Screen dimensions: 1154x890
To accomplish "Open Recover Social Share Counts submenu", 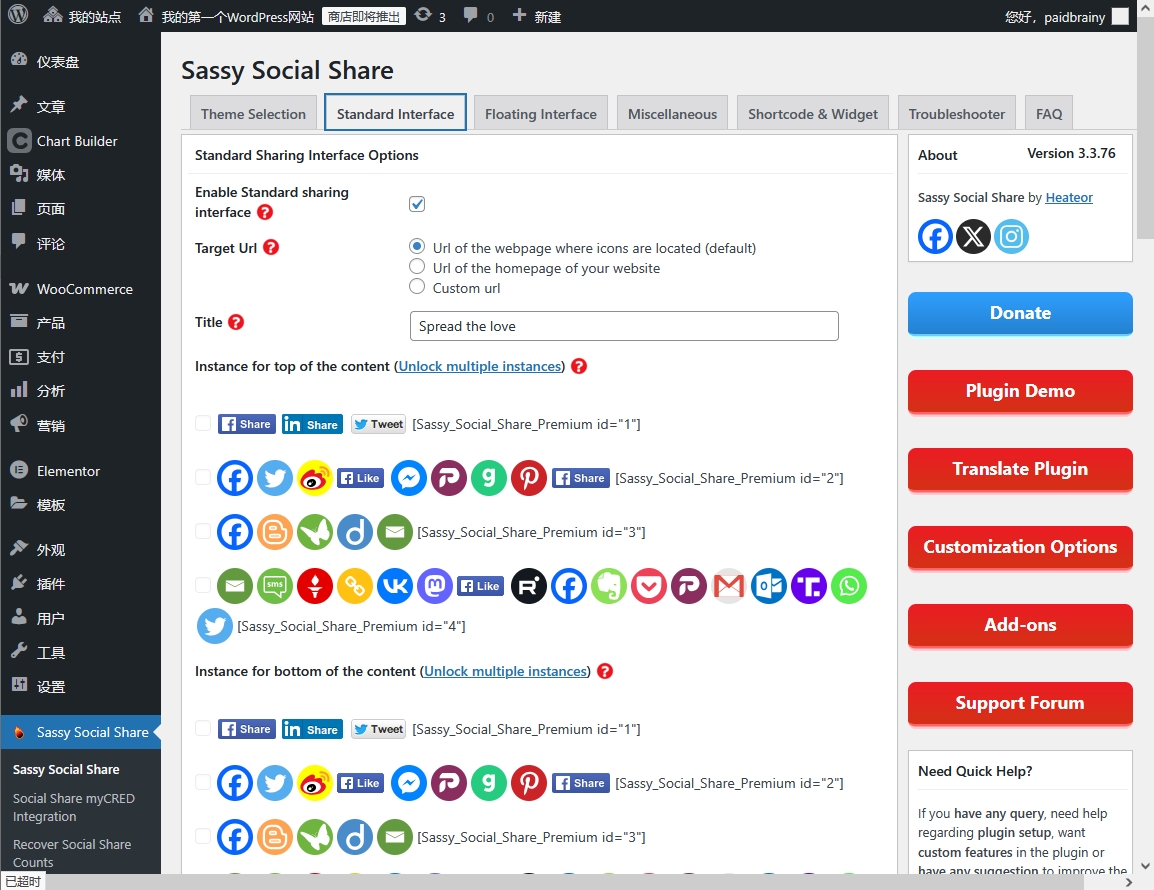I will pos(72,852).
